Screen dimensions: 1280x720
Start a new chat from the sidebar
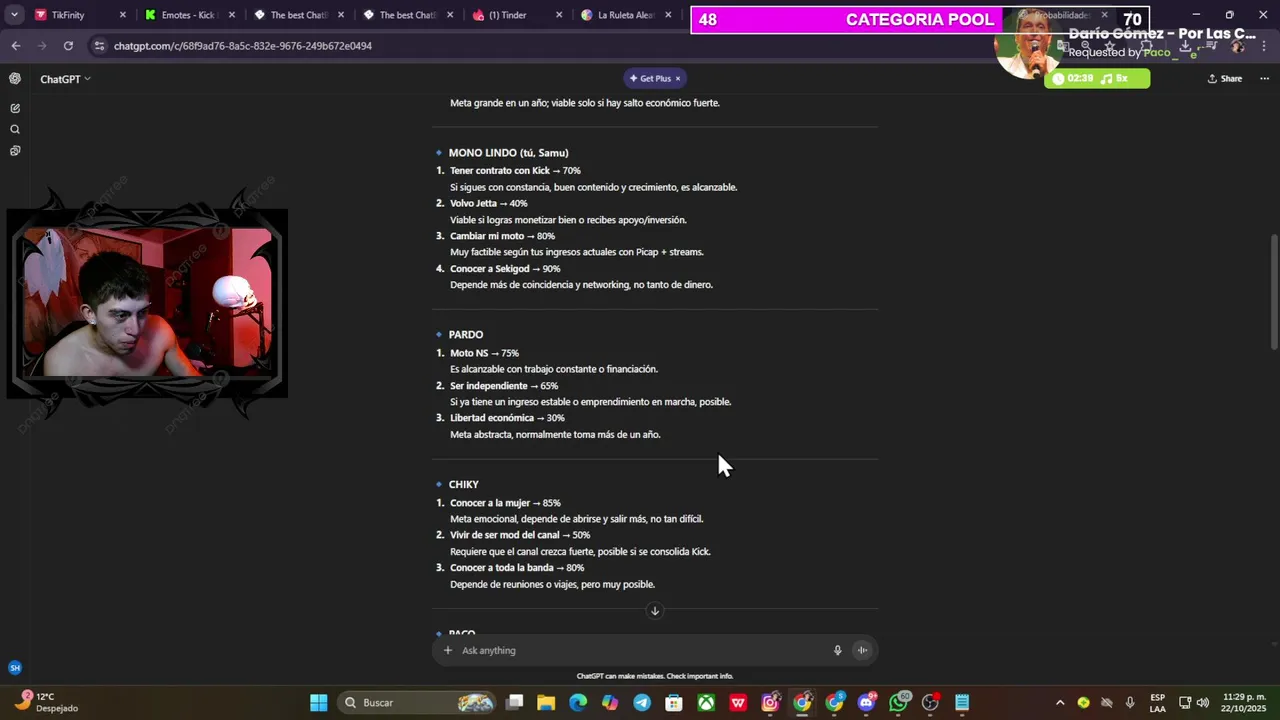[x=15, y=108]
